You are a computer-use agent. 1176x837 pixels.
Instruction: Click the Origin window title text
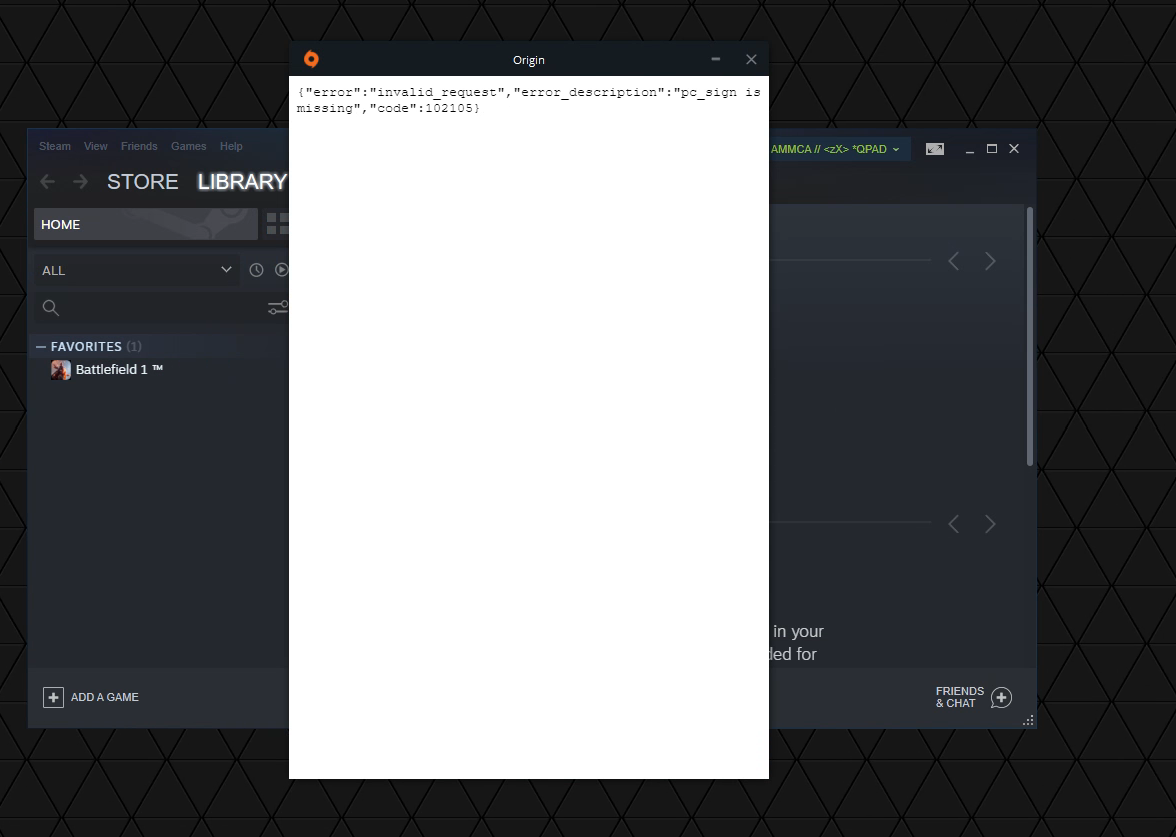click(x=529, y=60)
